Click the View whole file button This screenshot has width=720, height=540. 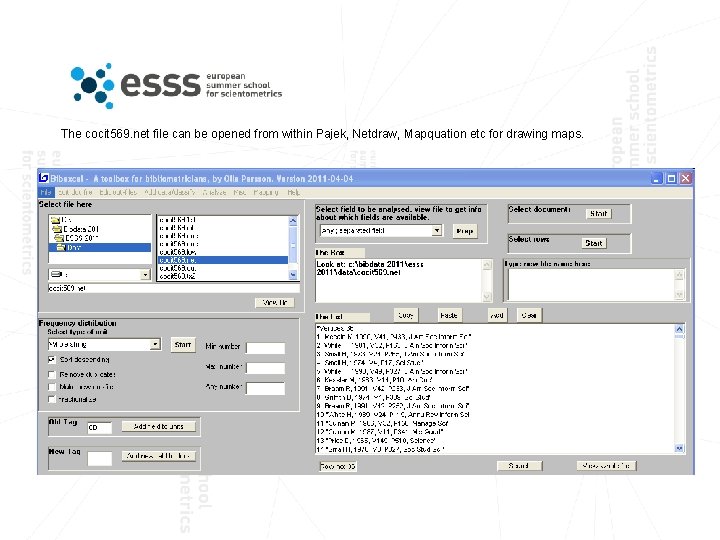[x=606, y=466]
